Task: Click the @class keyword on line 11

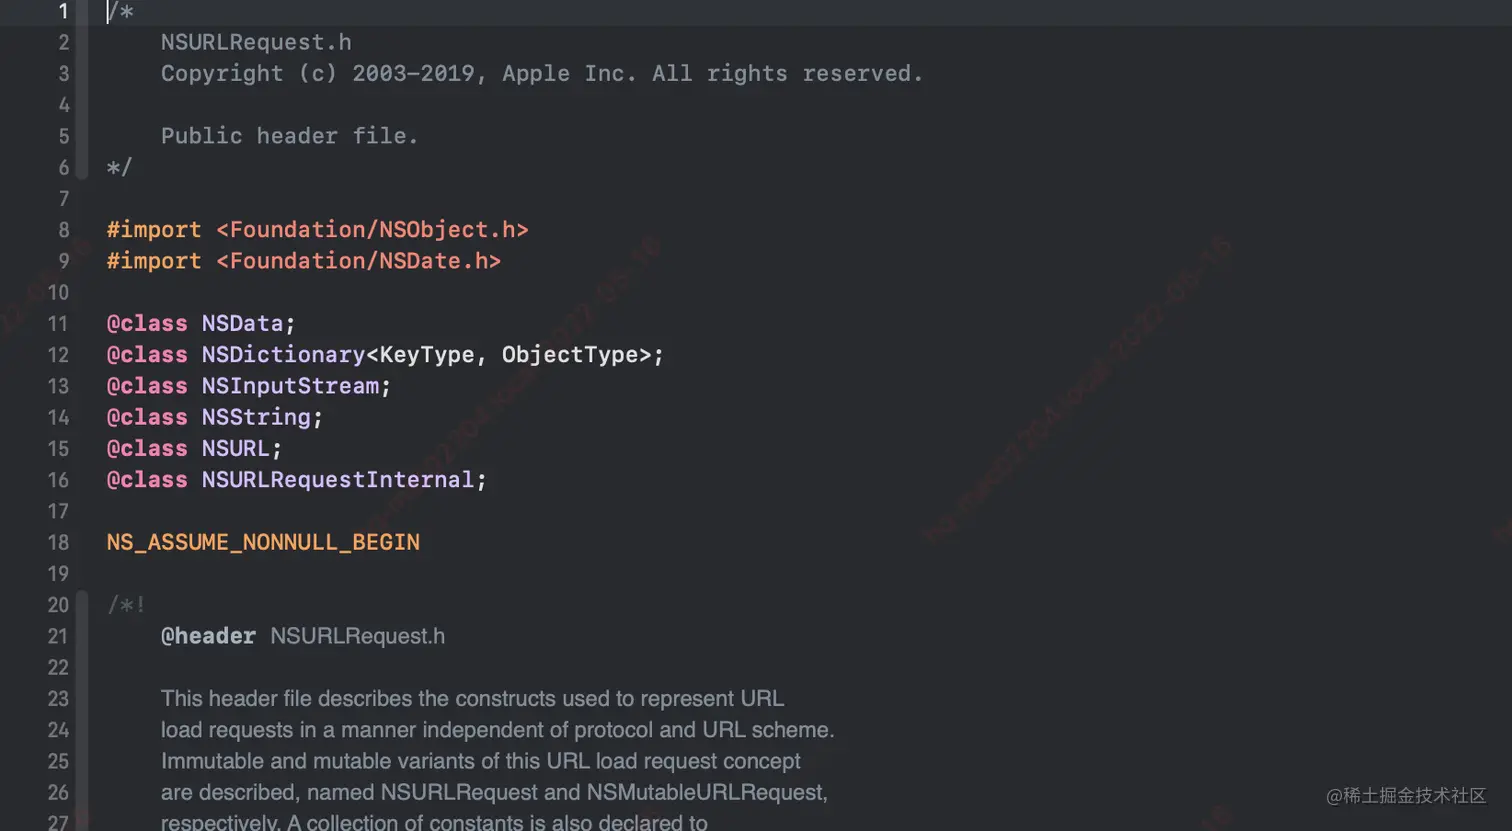Action: pos(146,323)
